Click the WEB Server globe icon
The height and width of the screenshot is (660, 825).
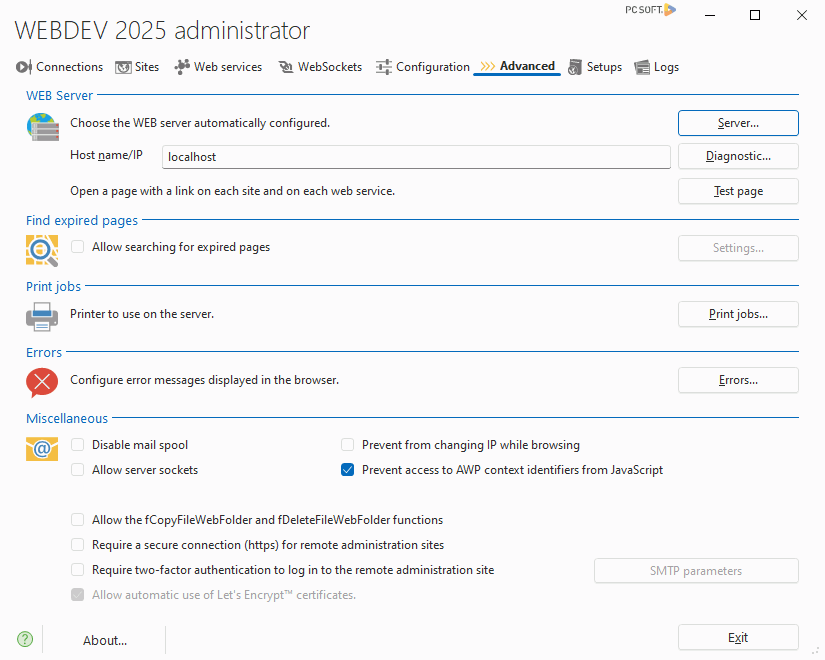pyautogui.click(x=43, y=127)
